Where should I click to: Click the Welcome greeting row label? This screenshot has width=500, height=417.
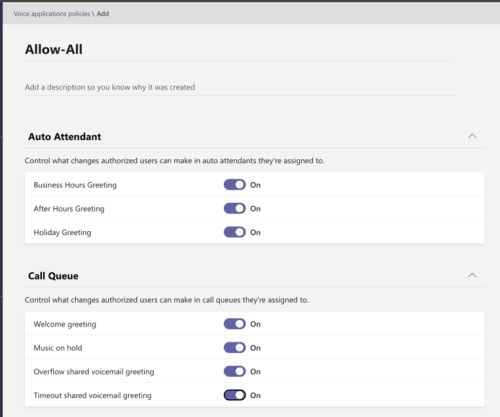tap(65, 324)
